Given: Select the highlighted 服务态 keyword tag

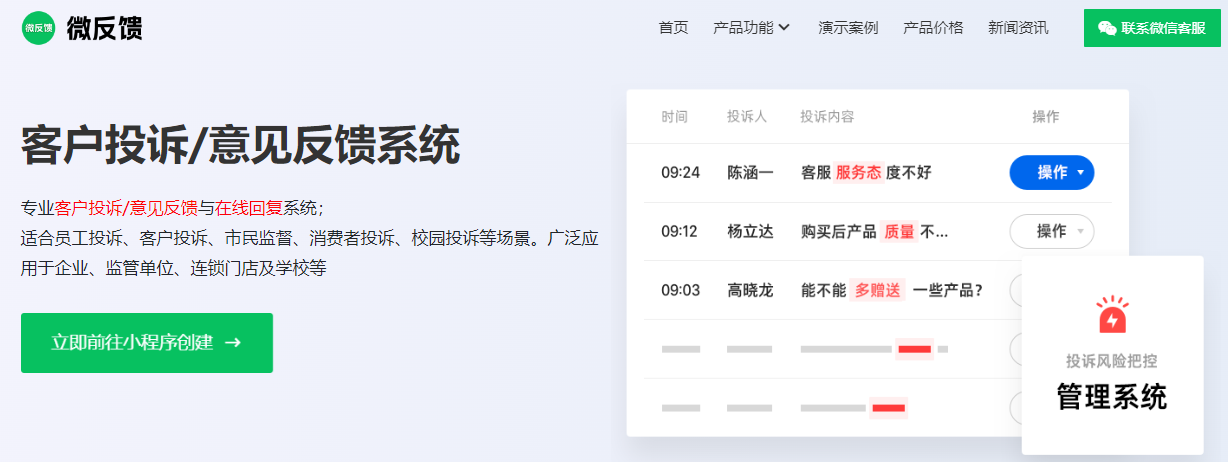Looking at the screenshot, I should click(x=858, y=173).
